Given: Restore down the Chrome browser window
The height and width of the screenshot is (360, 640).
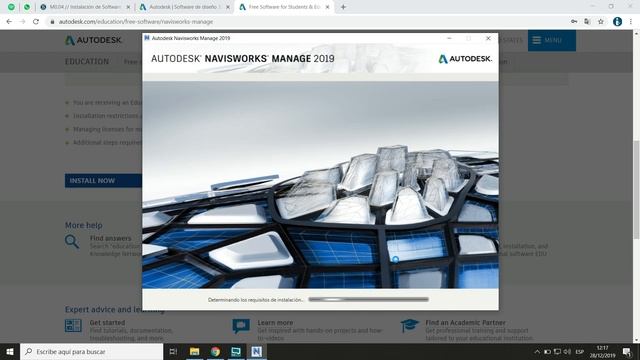Looking at the screenshot, I should point(611,6).
